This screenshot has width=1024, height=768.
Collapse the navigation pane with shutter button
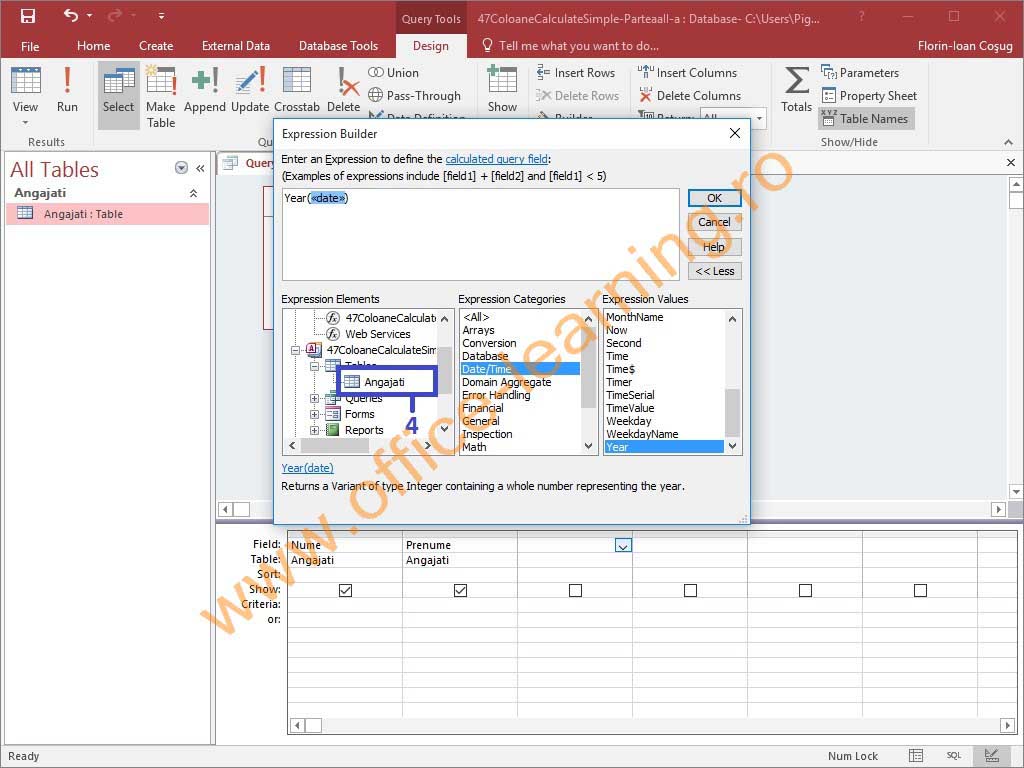(x=200, y=168)
